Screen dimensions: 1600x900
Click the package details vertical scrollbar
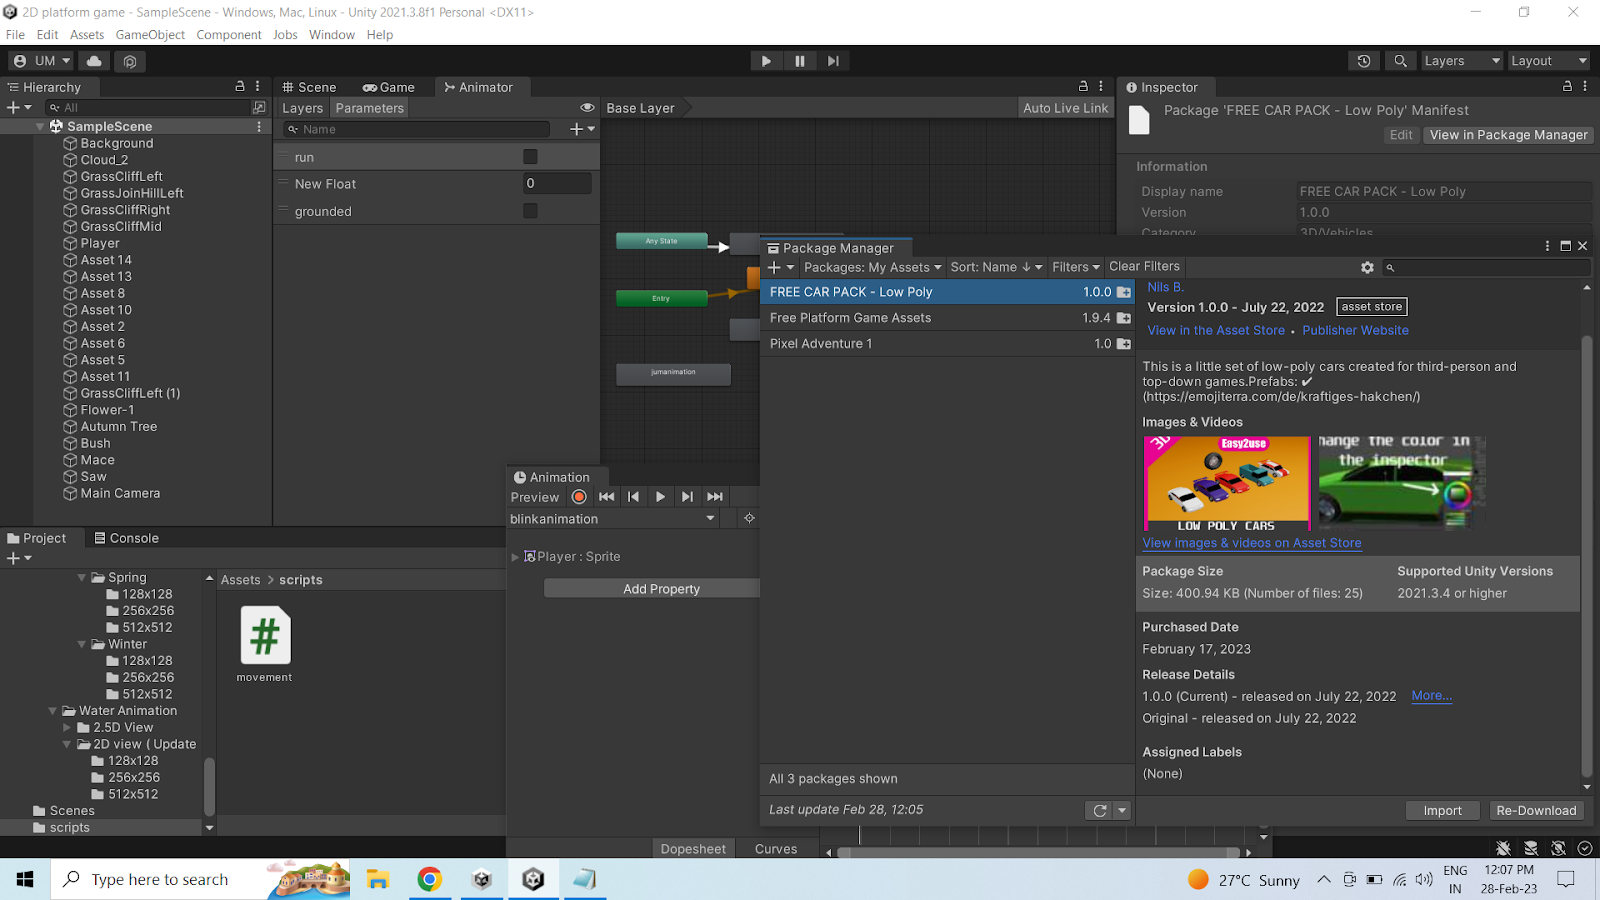1586,557
